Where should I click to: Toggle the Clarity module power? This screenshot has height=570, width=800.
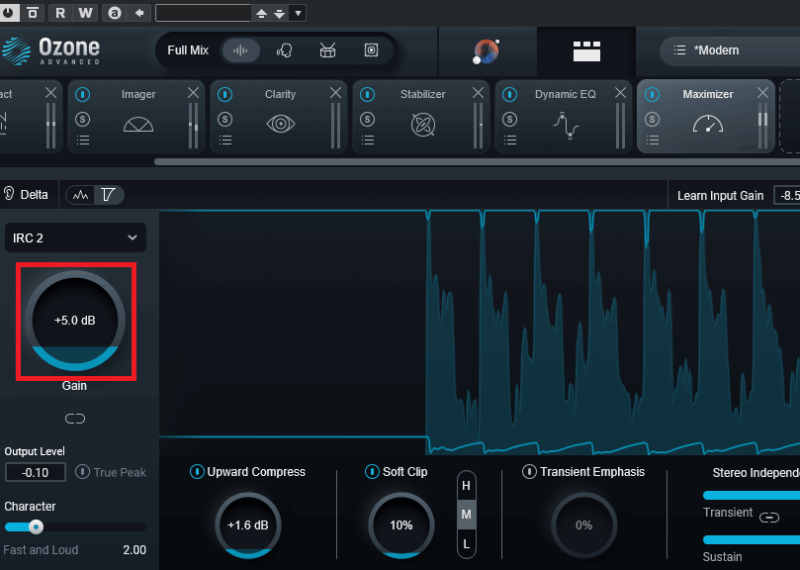coord(225,94)
